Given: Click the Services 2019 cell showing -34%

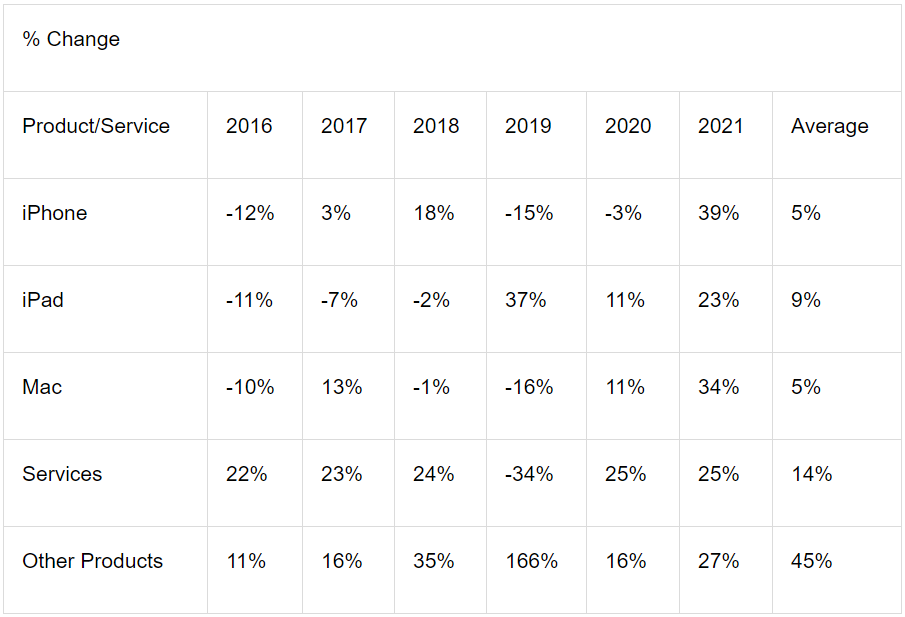Looking at the screenshot, I should (529, 474).
